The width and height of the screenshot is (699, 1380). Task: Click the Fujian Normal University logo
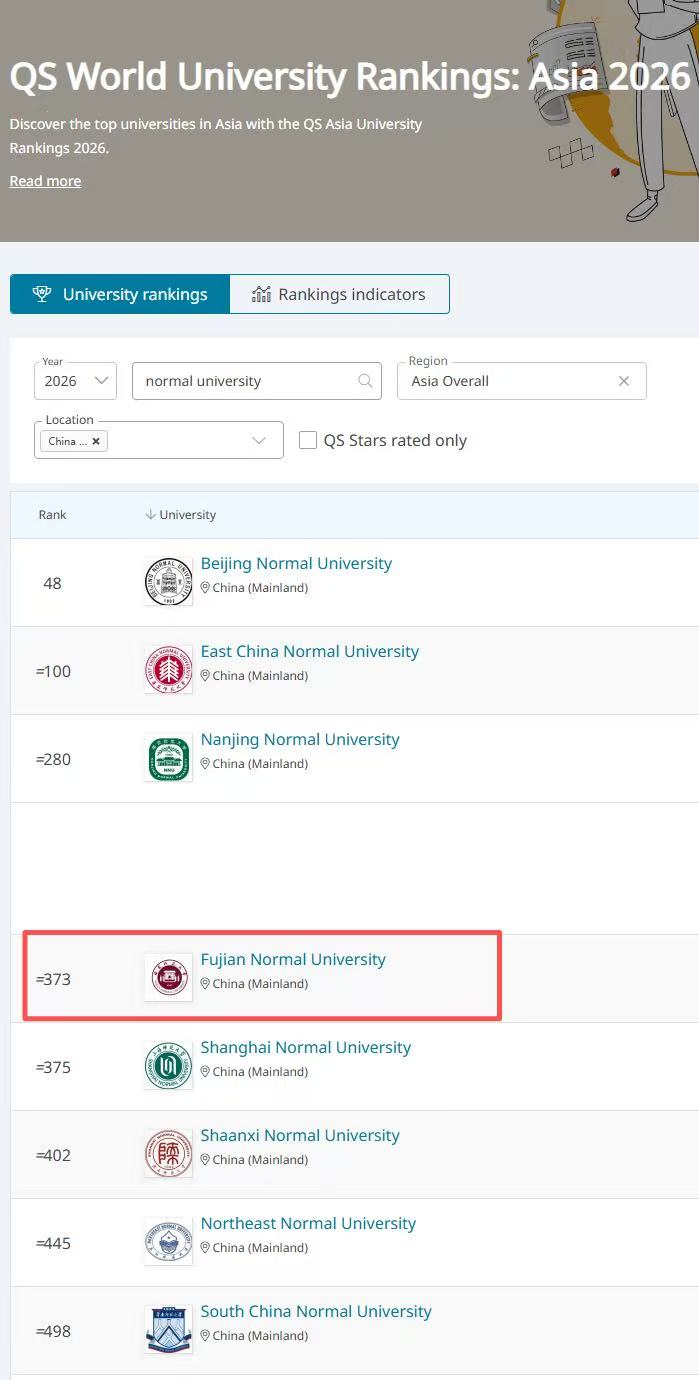click(168, 977)
